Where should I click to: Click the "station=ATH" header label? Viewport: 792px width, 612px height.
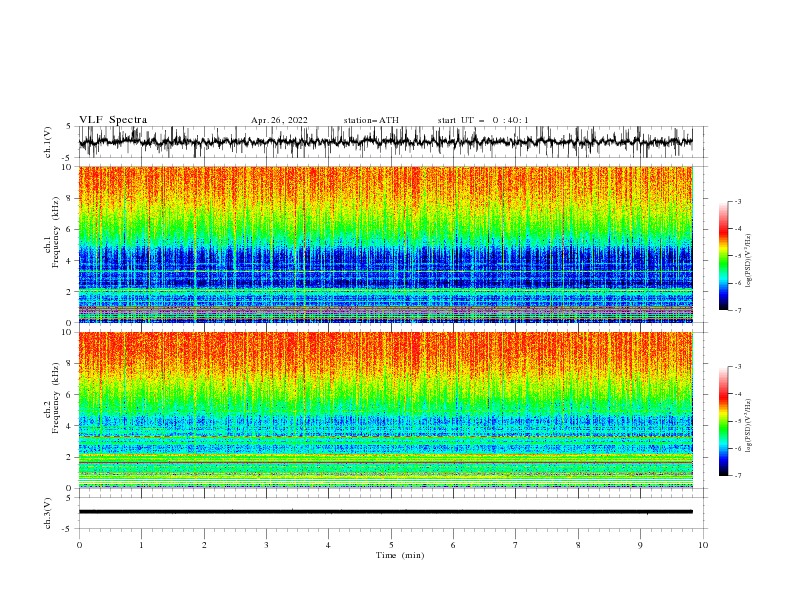coord(371,120)
